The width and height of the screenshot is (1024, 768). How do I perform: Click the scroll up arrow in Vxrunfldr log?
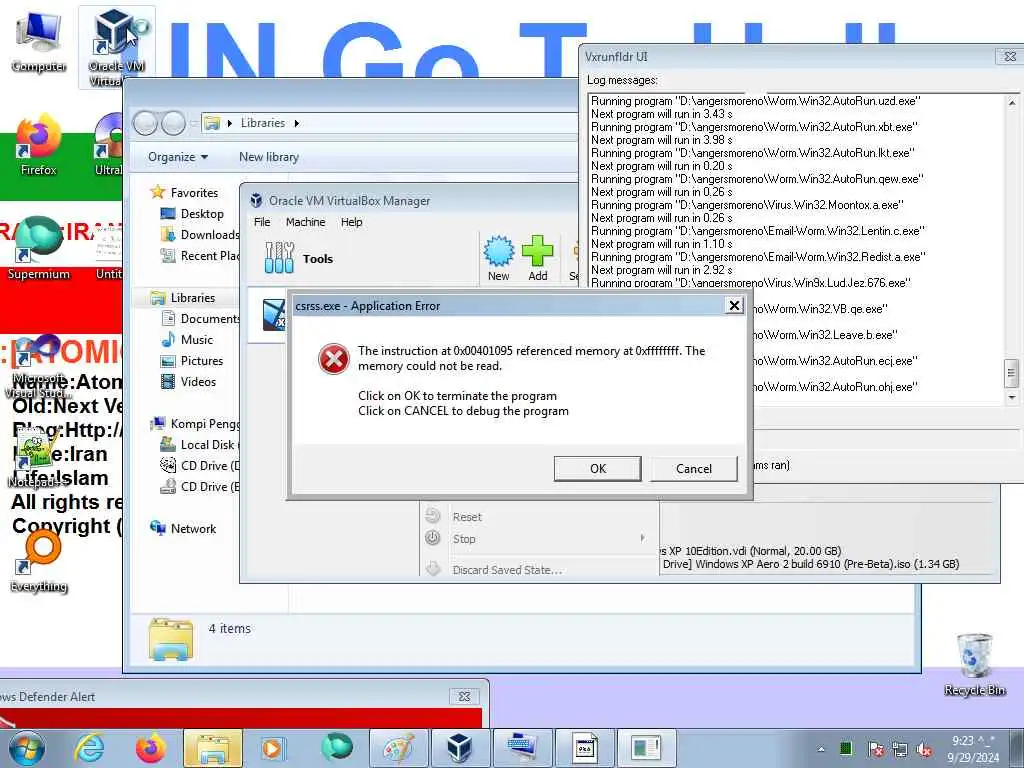click(1012, 103)
